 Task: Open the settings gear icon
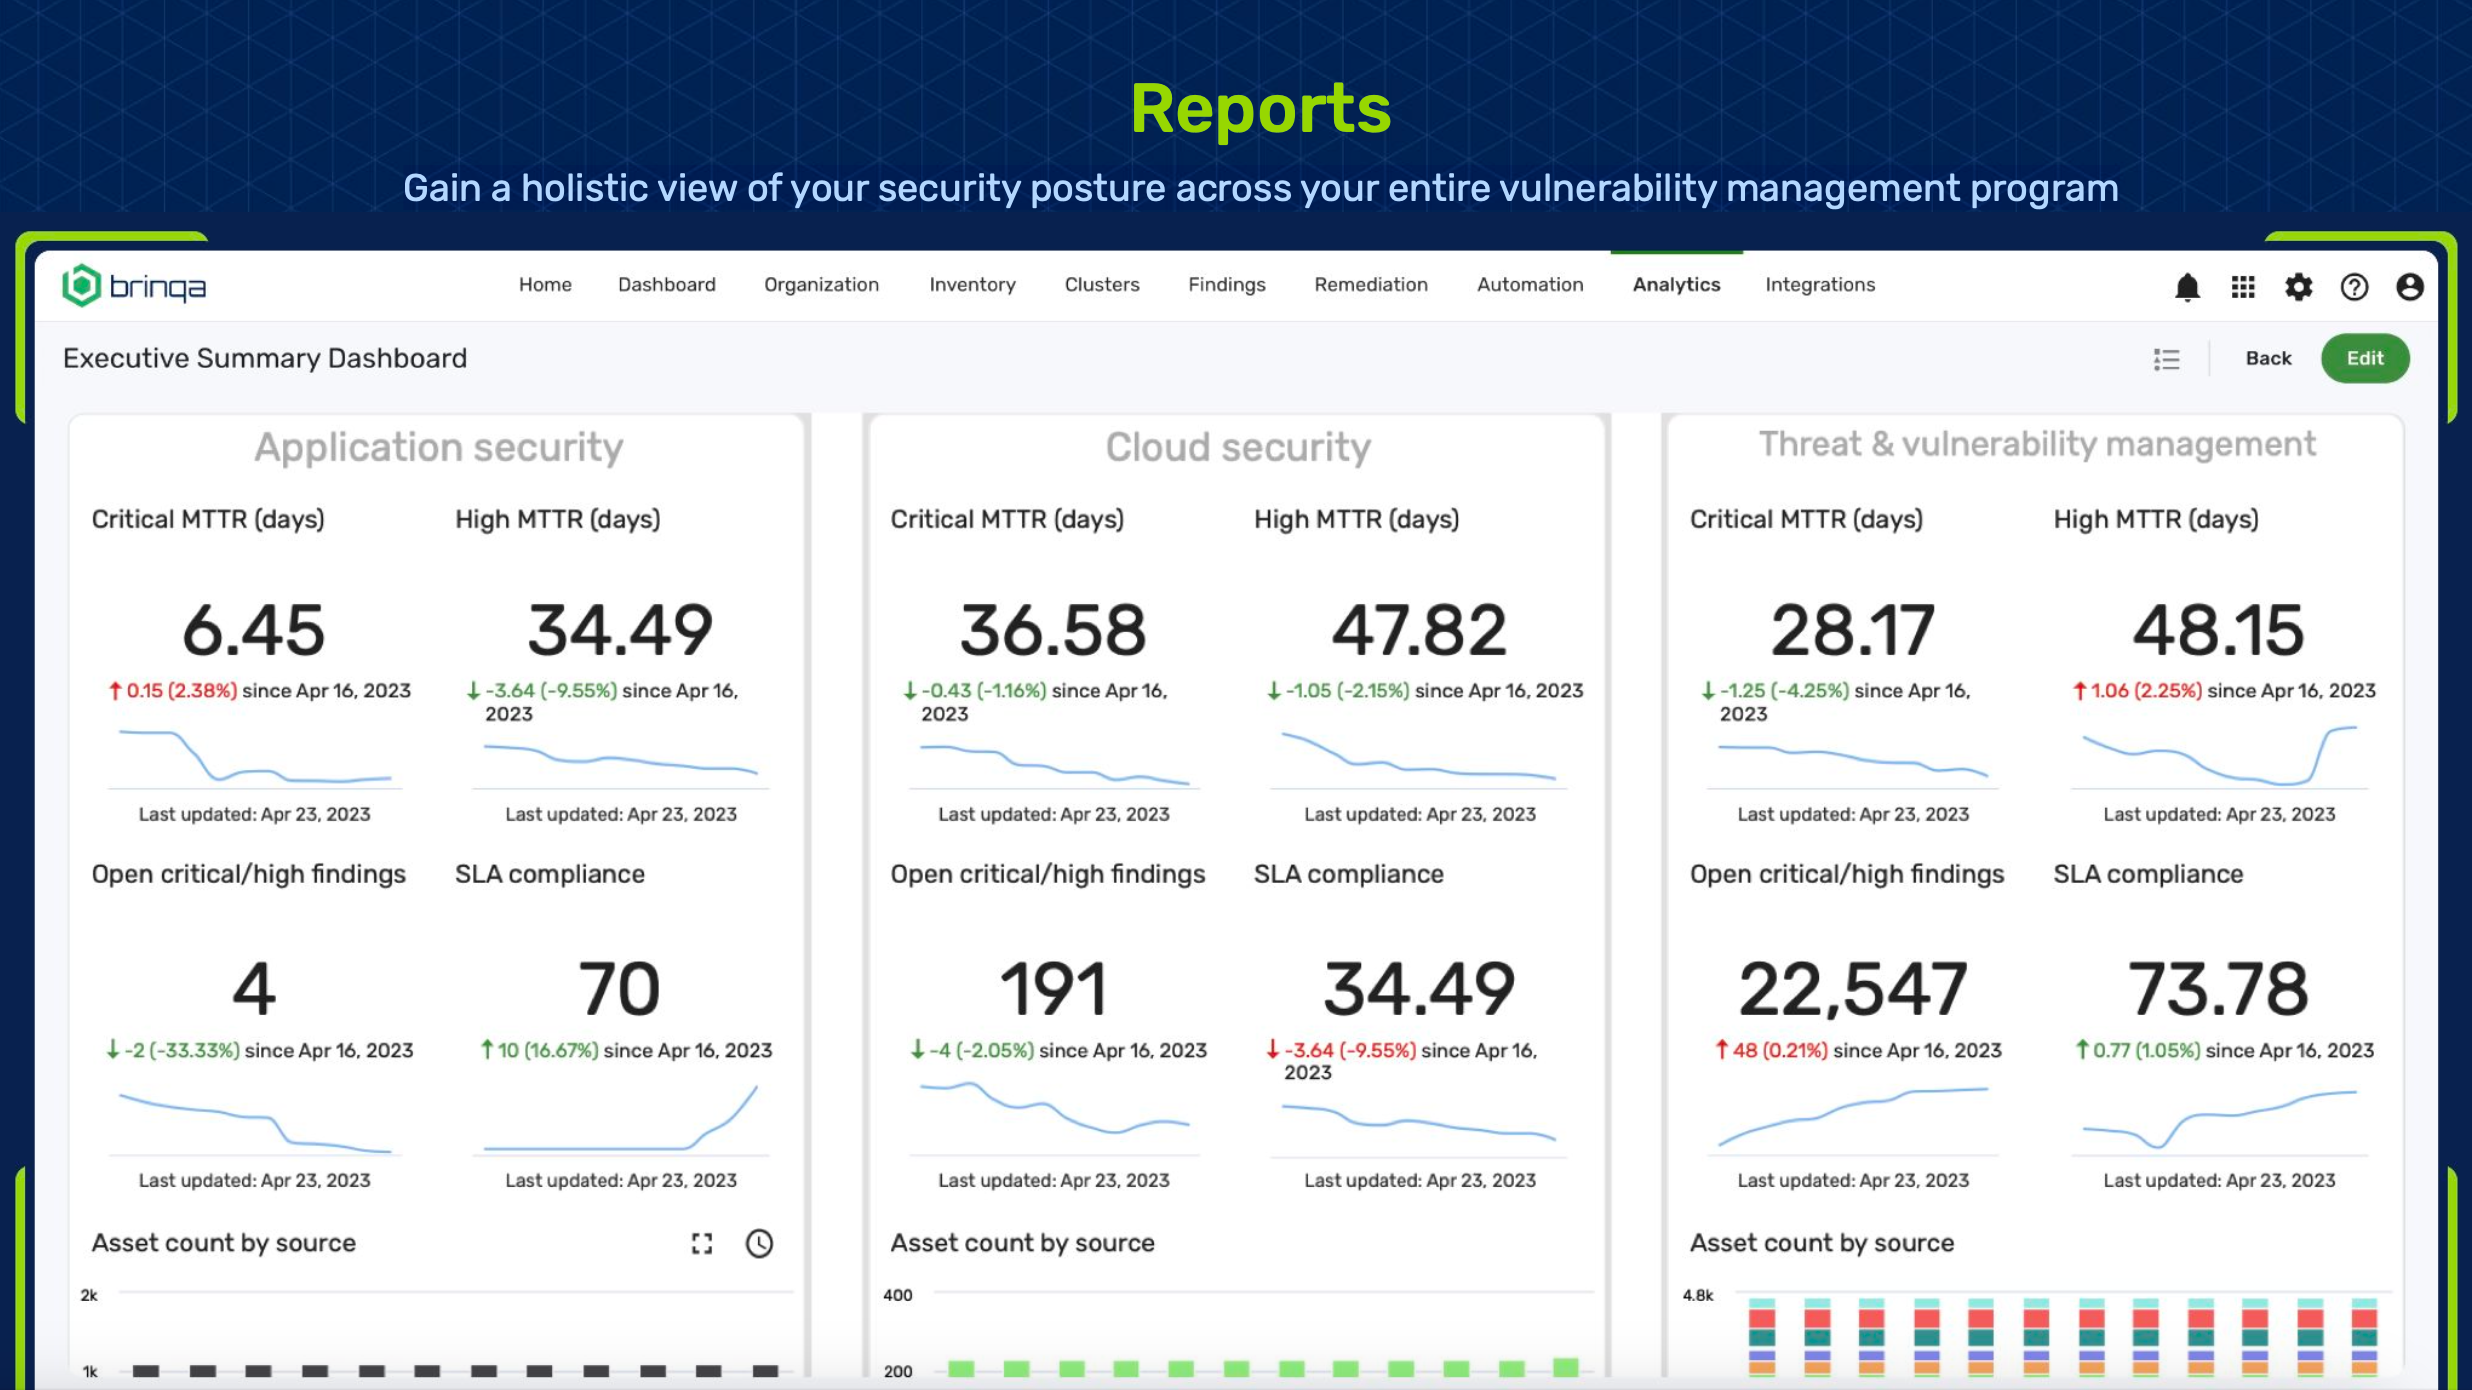pos(2298,288)
